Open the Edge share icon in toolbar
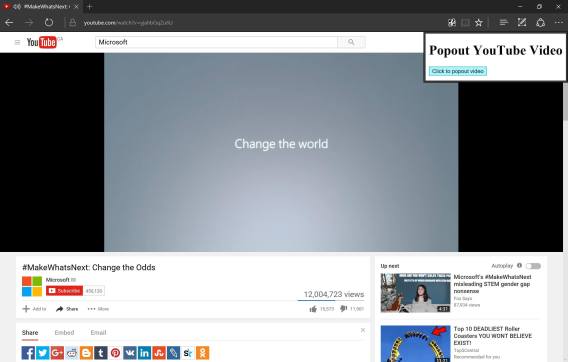The height and width of the screenshot is (362, 568). click(x=540, y=22)
